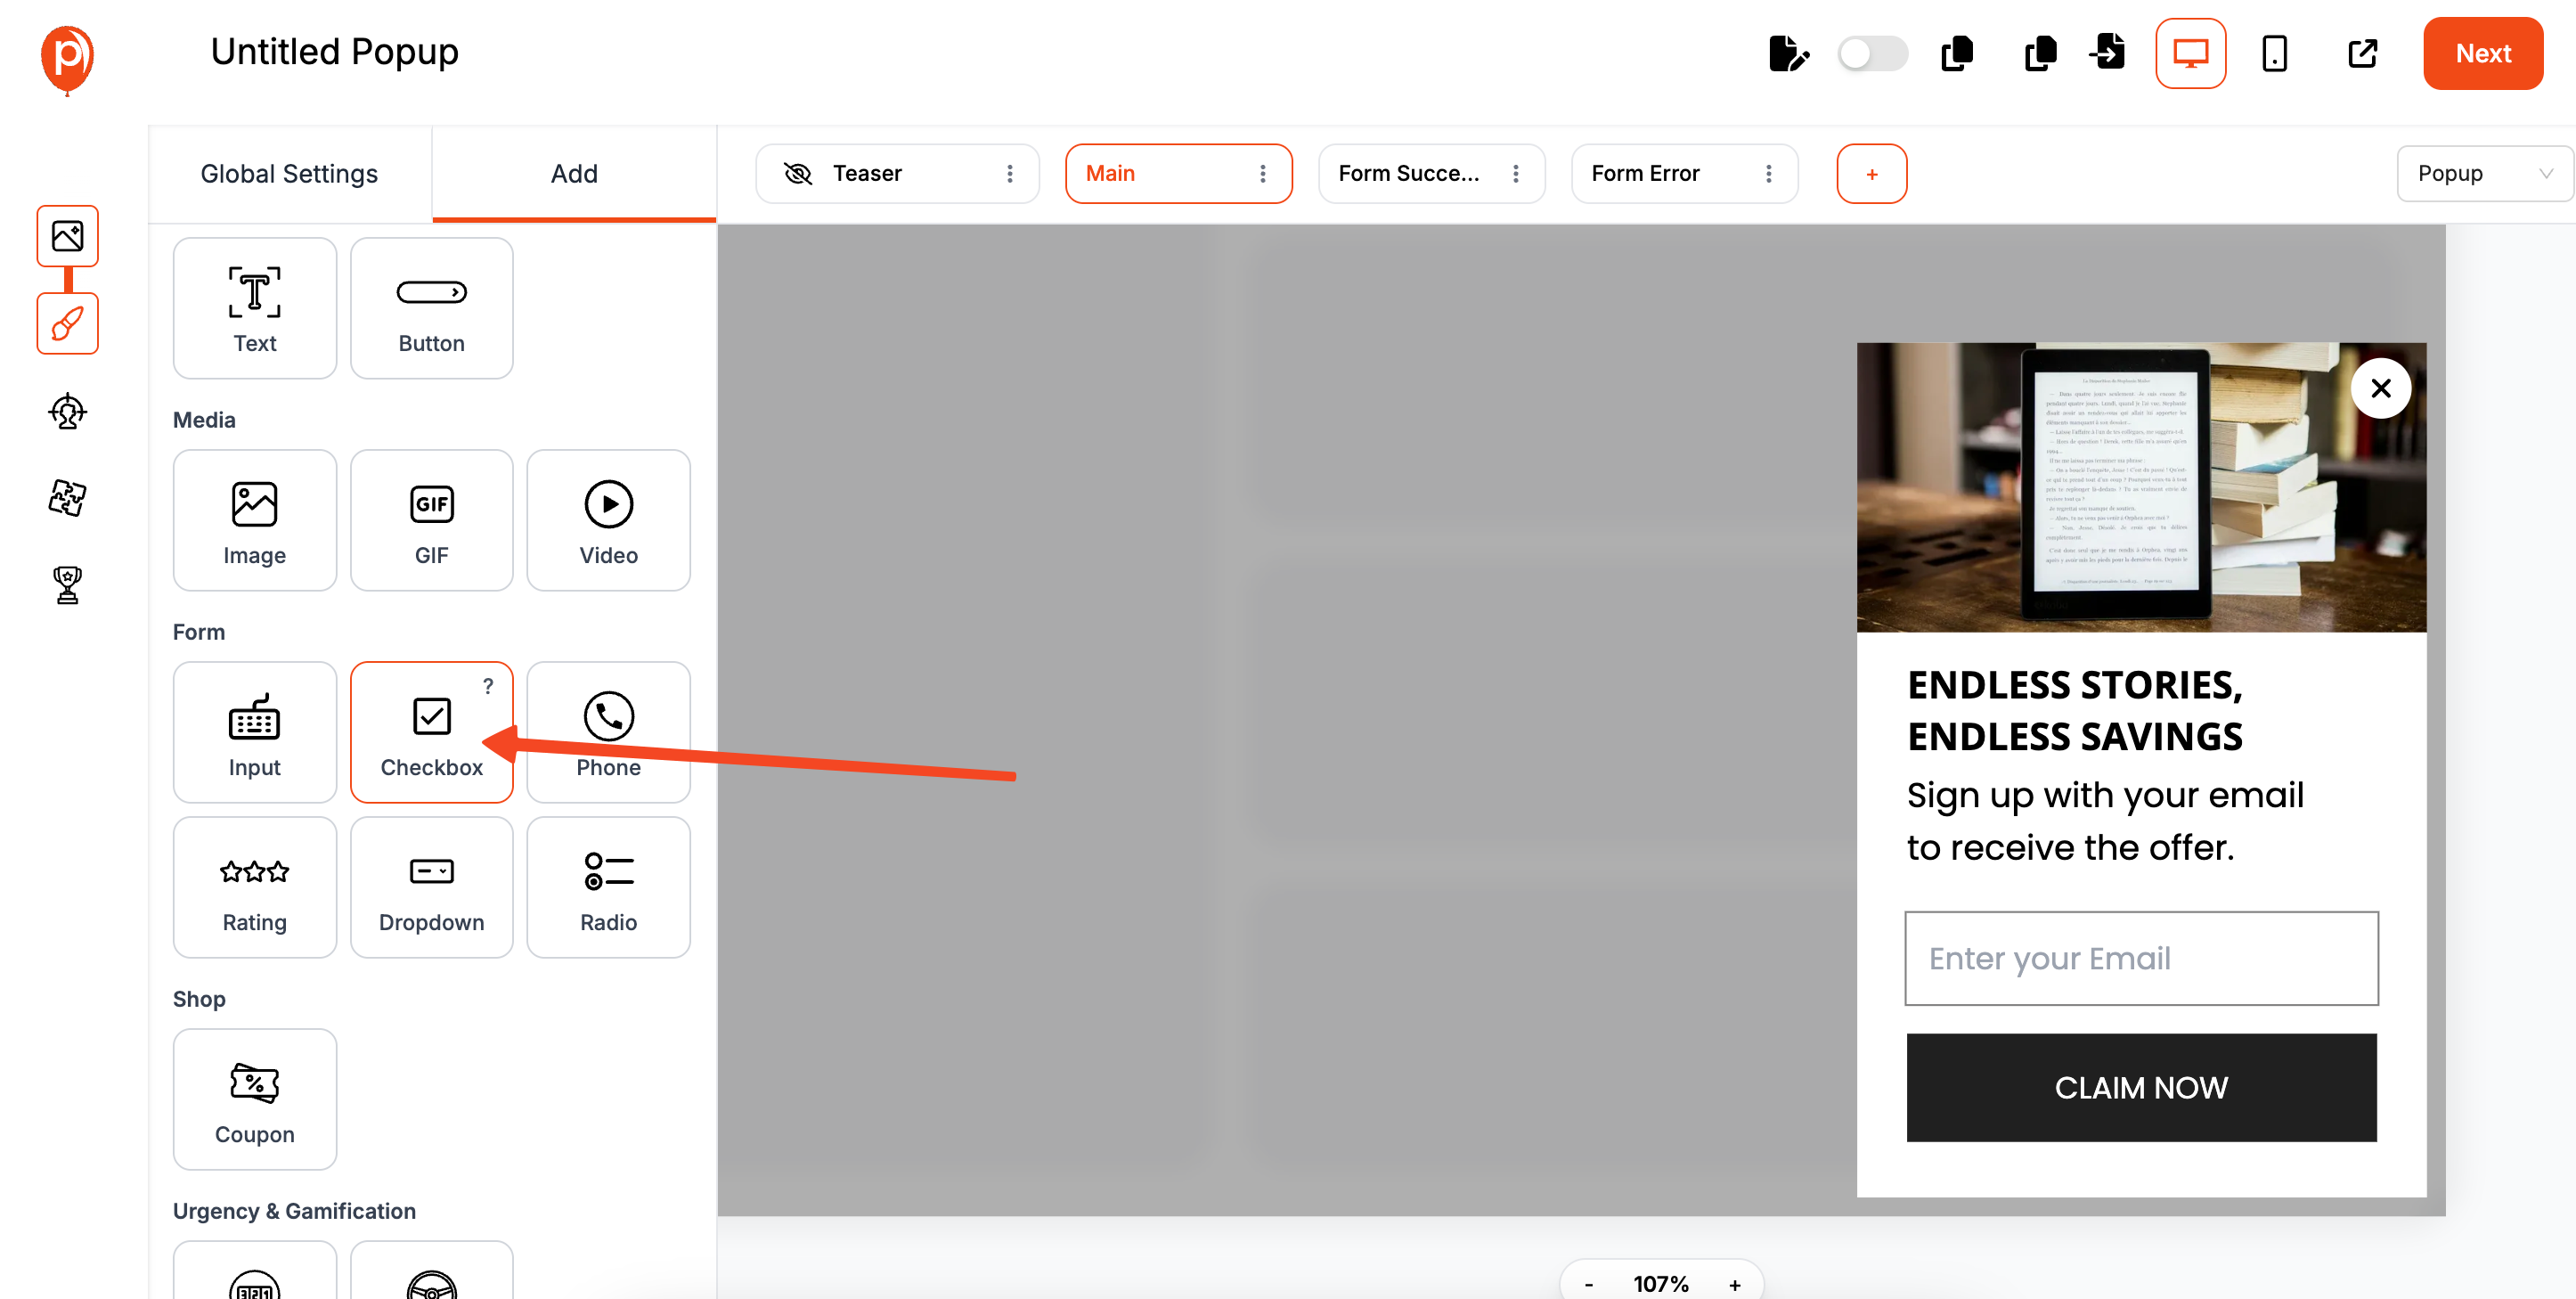Switch to the Add tab

coord(574,173)
